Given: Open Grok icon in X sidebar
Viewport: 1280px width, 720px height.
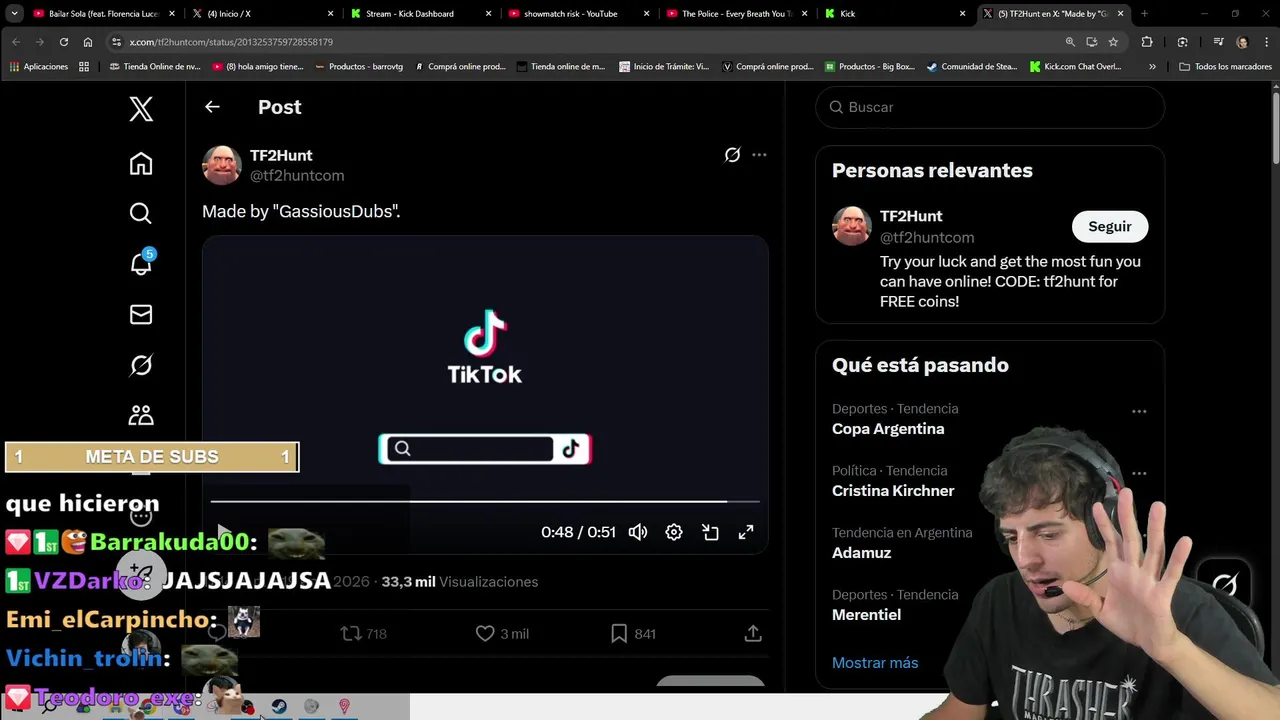Looking at the screenshot, I should coord(141,365).
